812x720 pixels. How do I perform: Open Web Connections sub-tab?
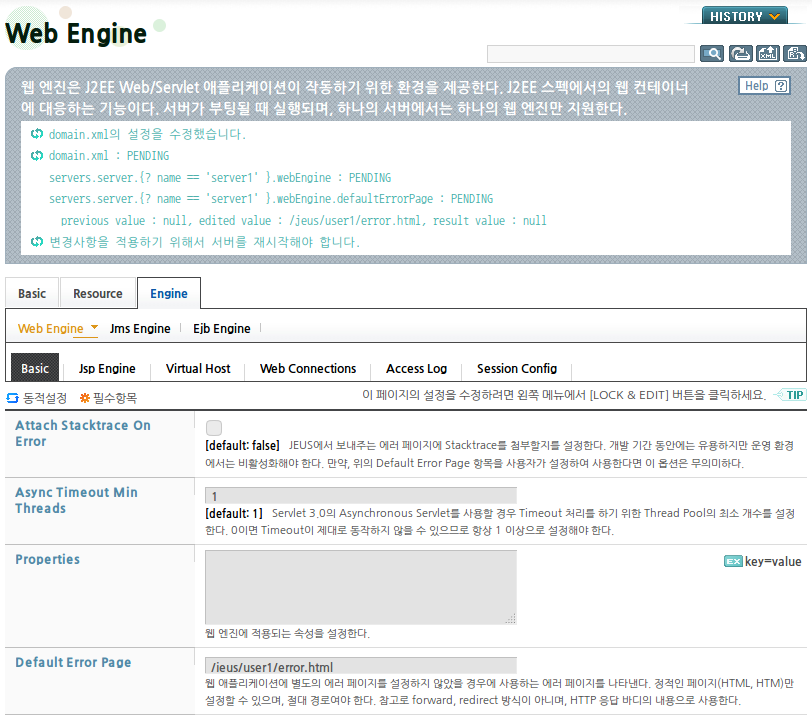308,368
